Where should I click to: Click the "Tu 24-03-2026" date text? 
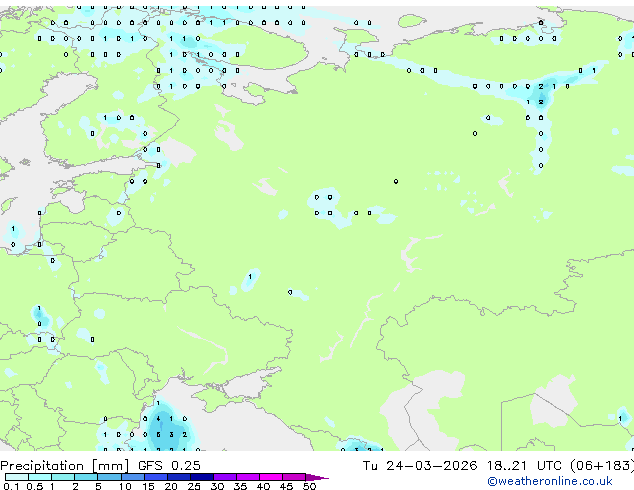click(x=420, y=466)
